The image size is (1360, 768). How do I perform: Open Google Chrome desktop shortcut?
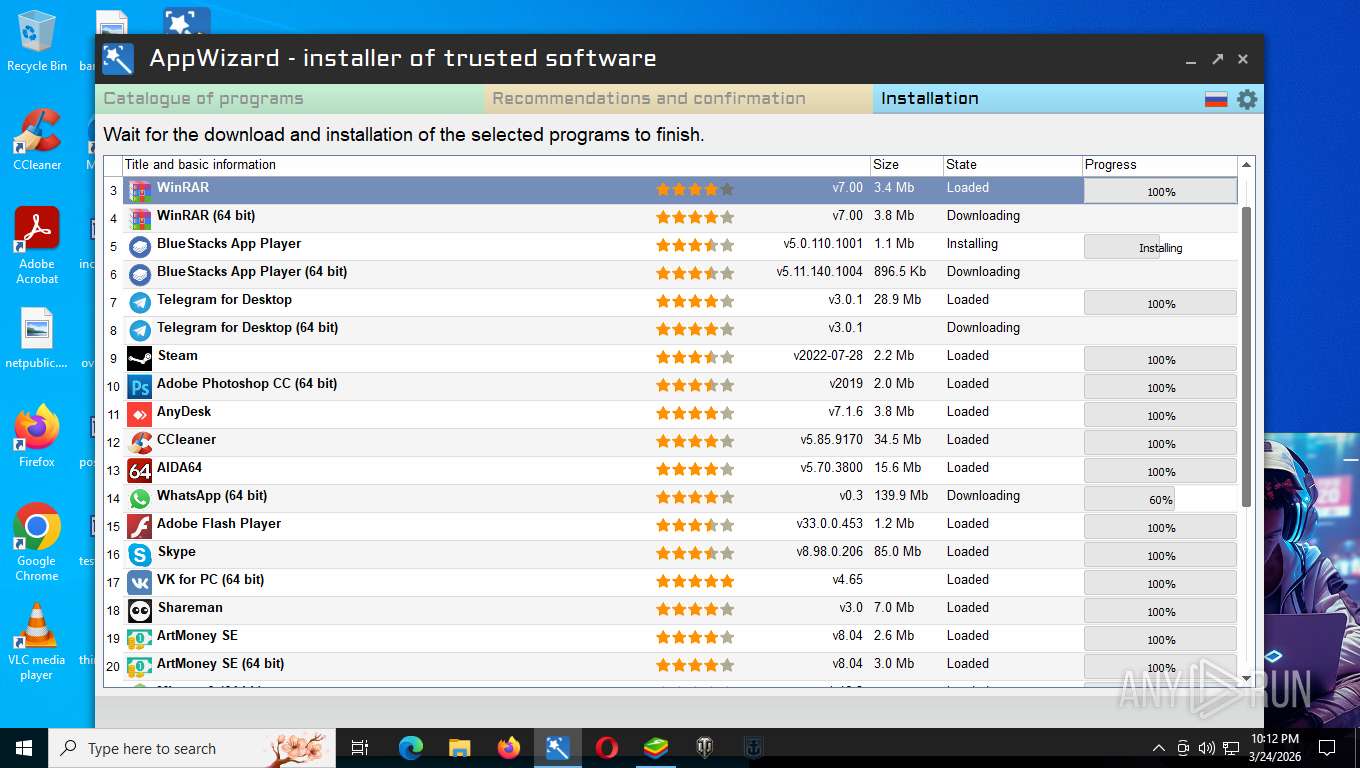click(x=37, y=541)
